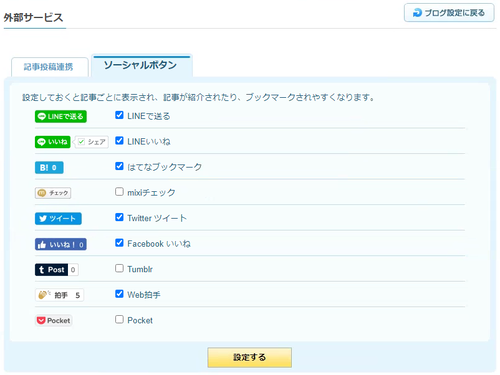Select the ソーシャルボタン tab
Viewport: 500px width, 375px height.
point(142,65)
